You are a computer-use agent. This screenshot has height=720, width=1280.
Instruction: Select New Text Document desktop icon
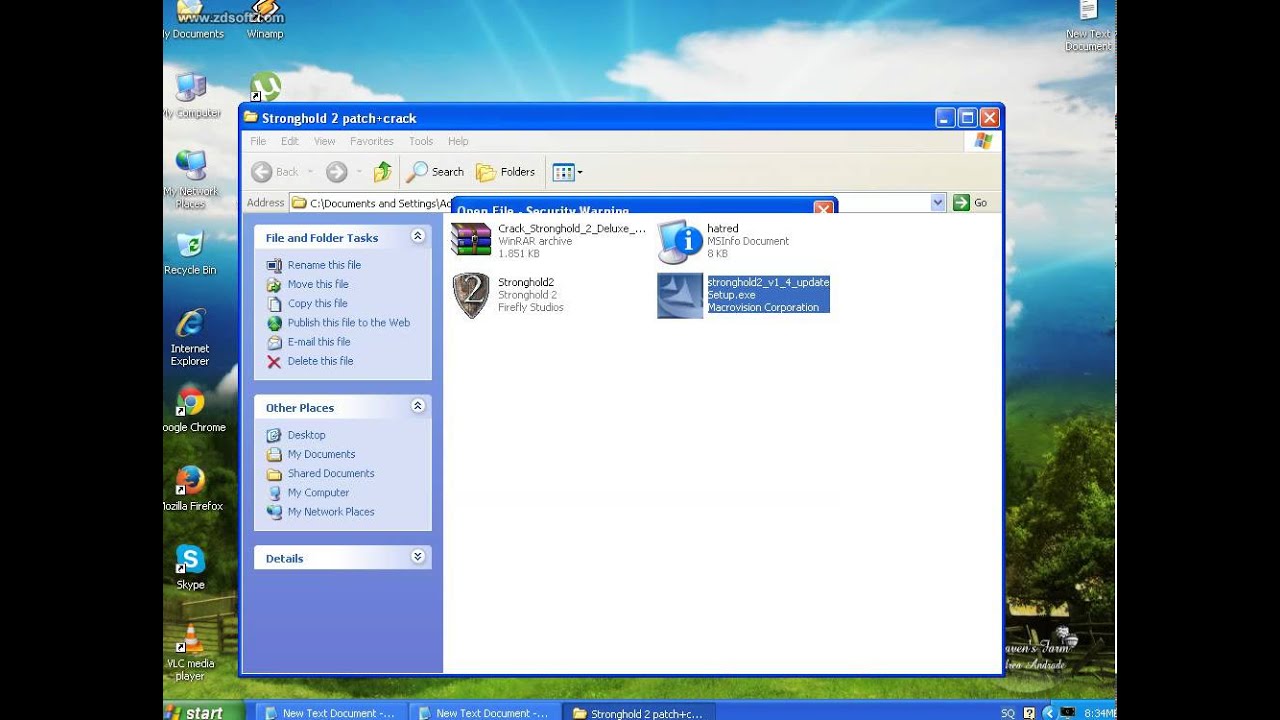tap(1088, 26)
